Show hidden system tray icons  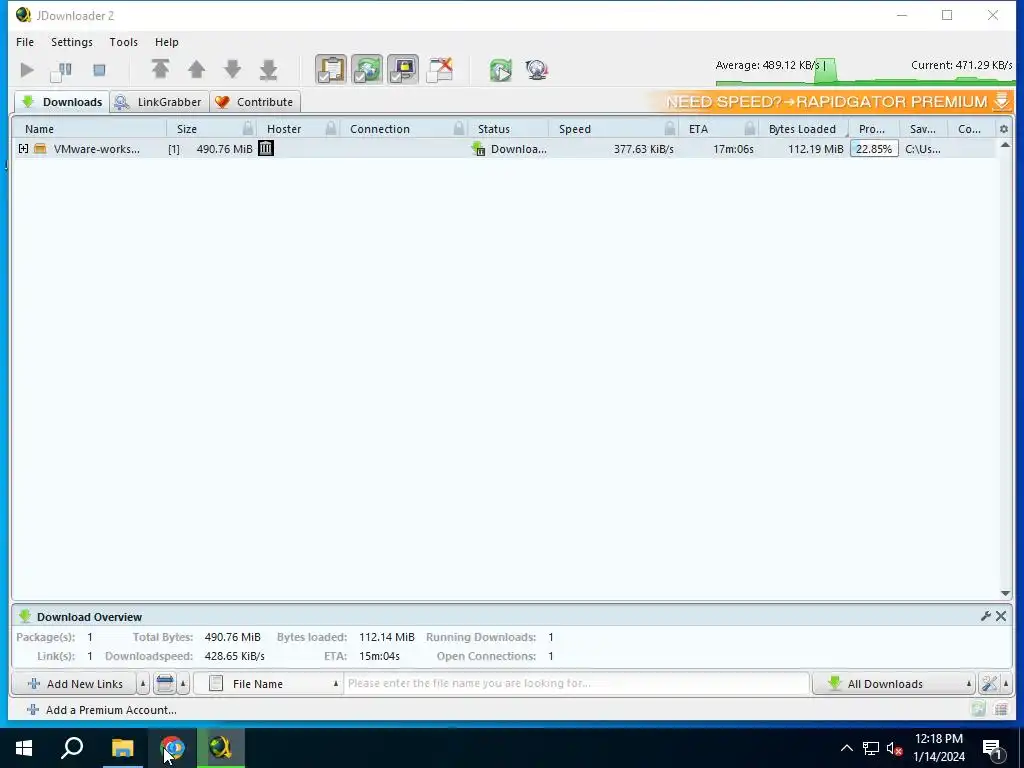(846, 748)
